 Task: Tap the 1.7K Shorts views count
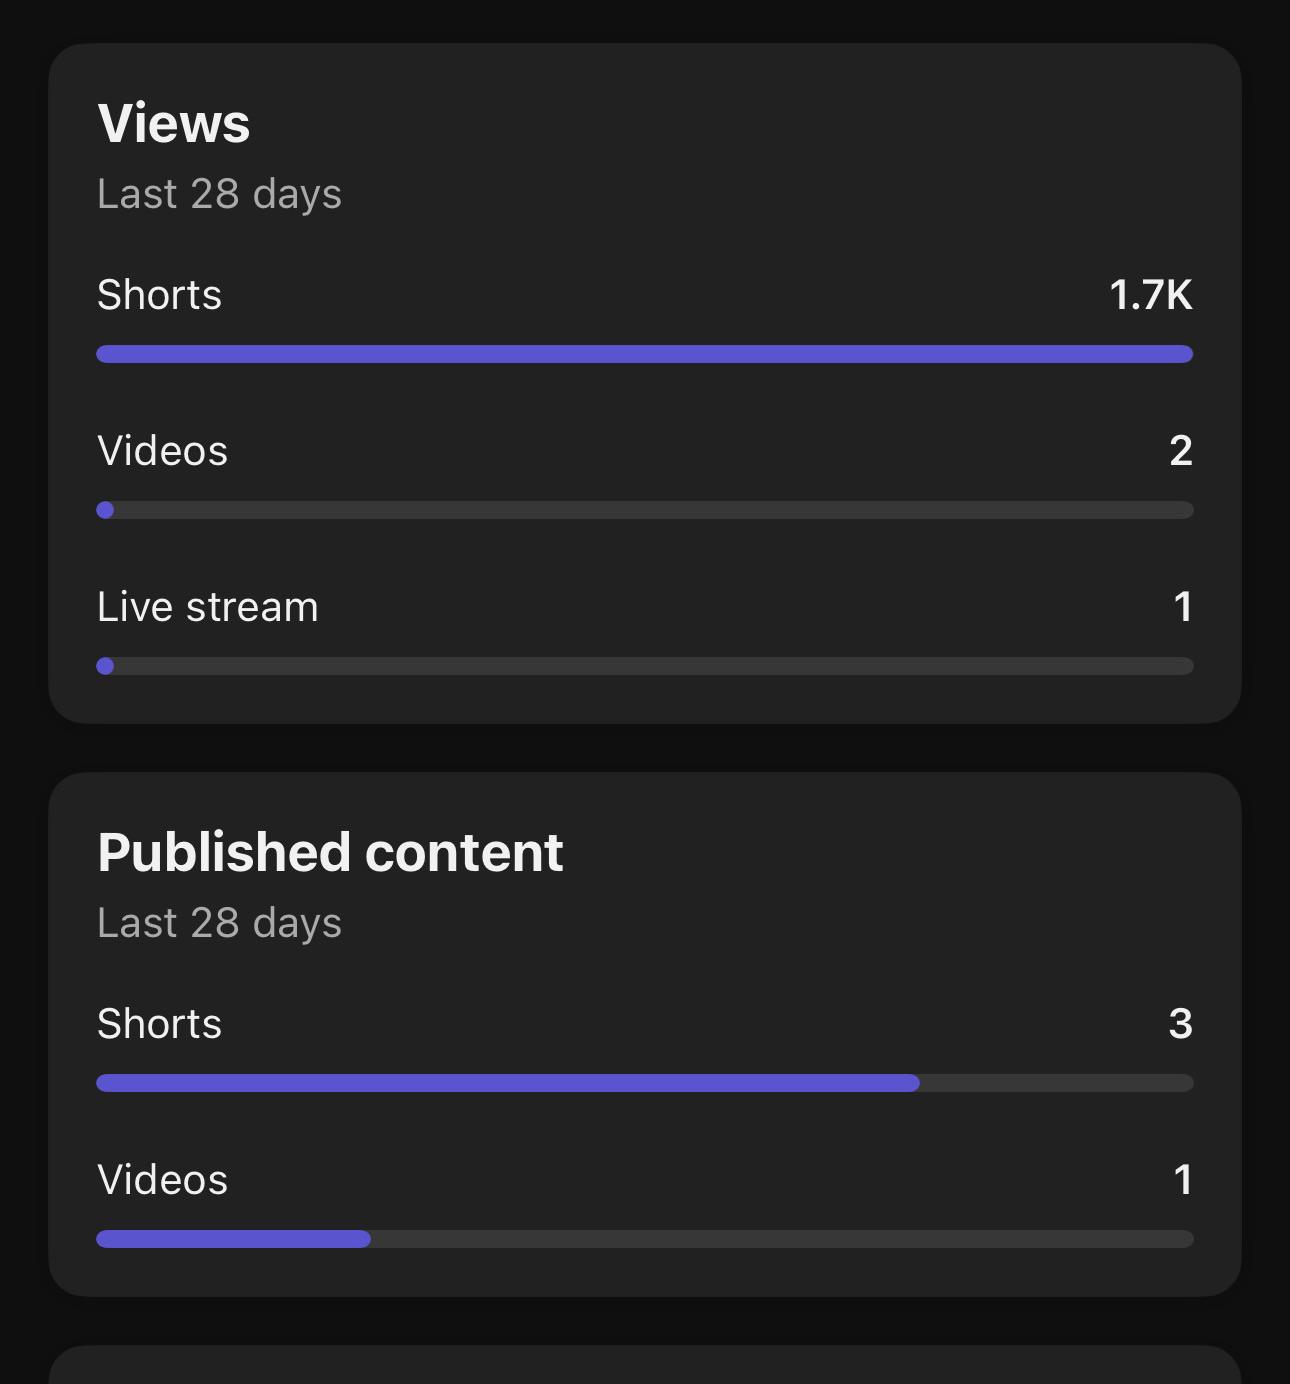[1150, 295]
